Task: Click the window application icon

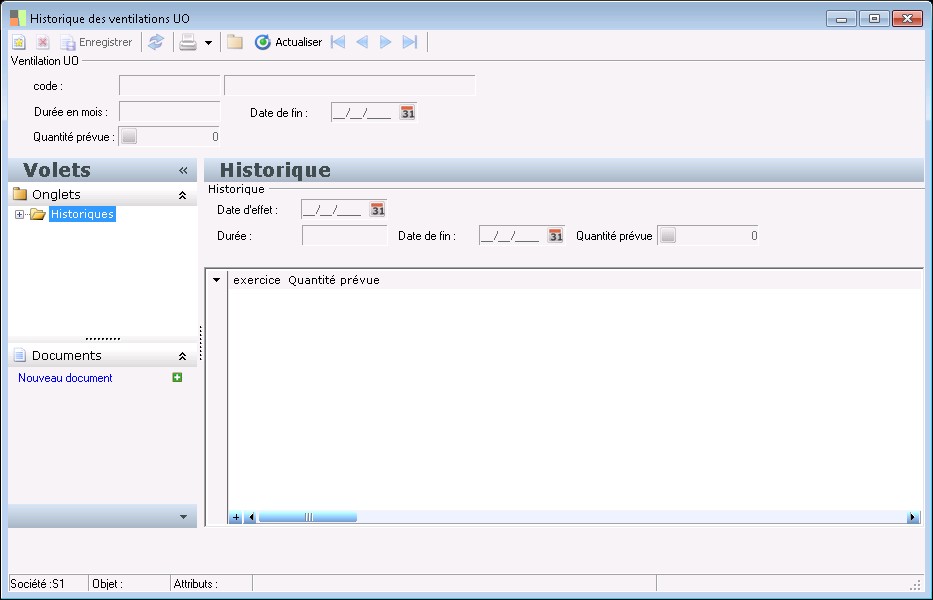Action: pos(18,18)
